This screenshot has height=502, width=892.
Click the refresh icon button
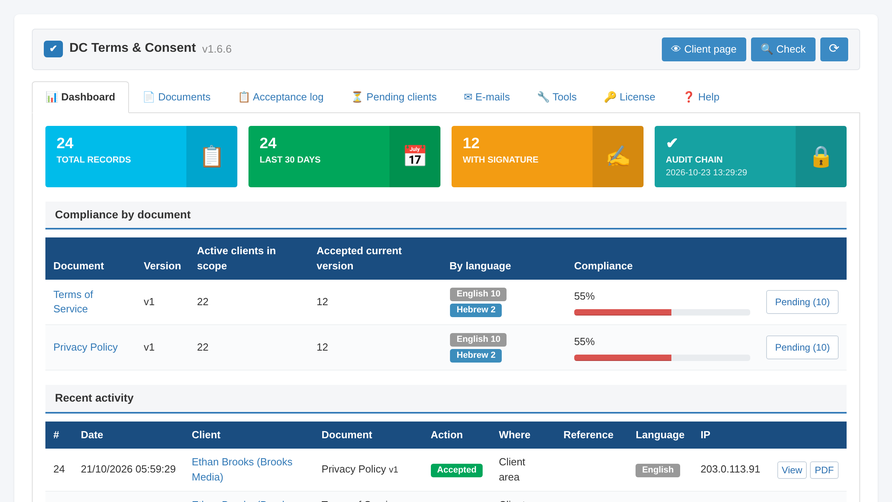(834, 50)
